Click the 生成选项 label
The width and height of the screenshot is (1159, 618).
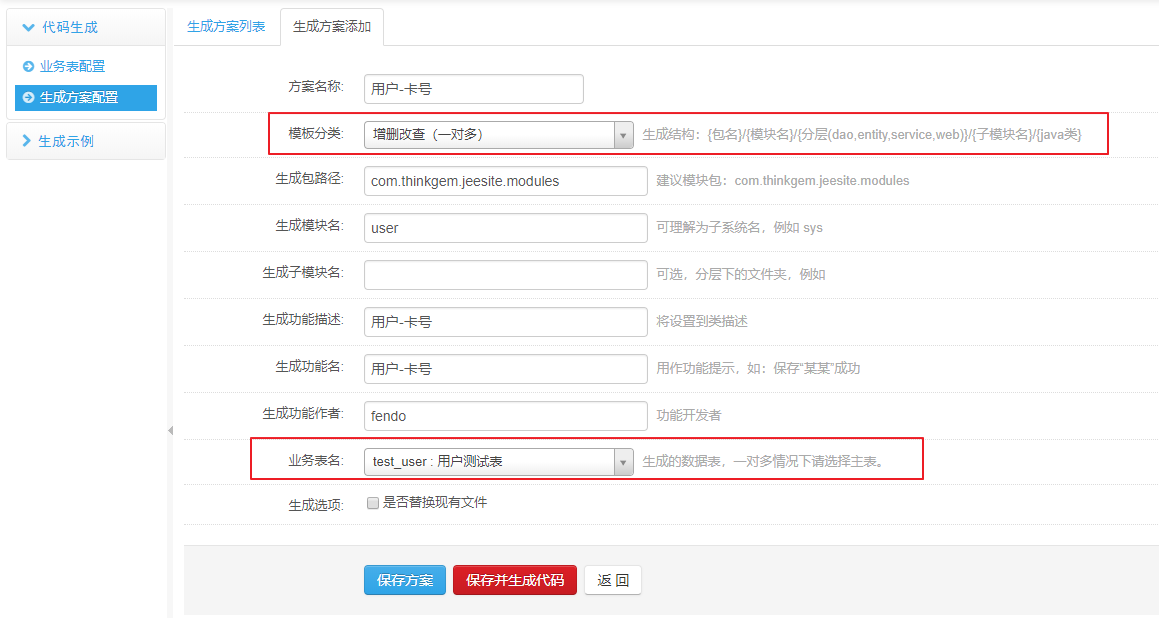point(316,505)
